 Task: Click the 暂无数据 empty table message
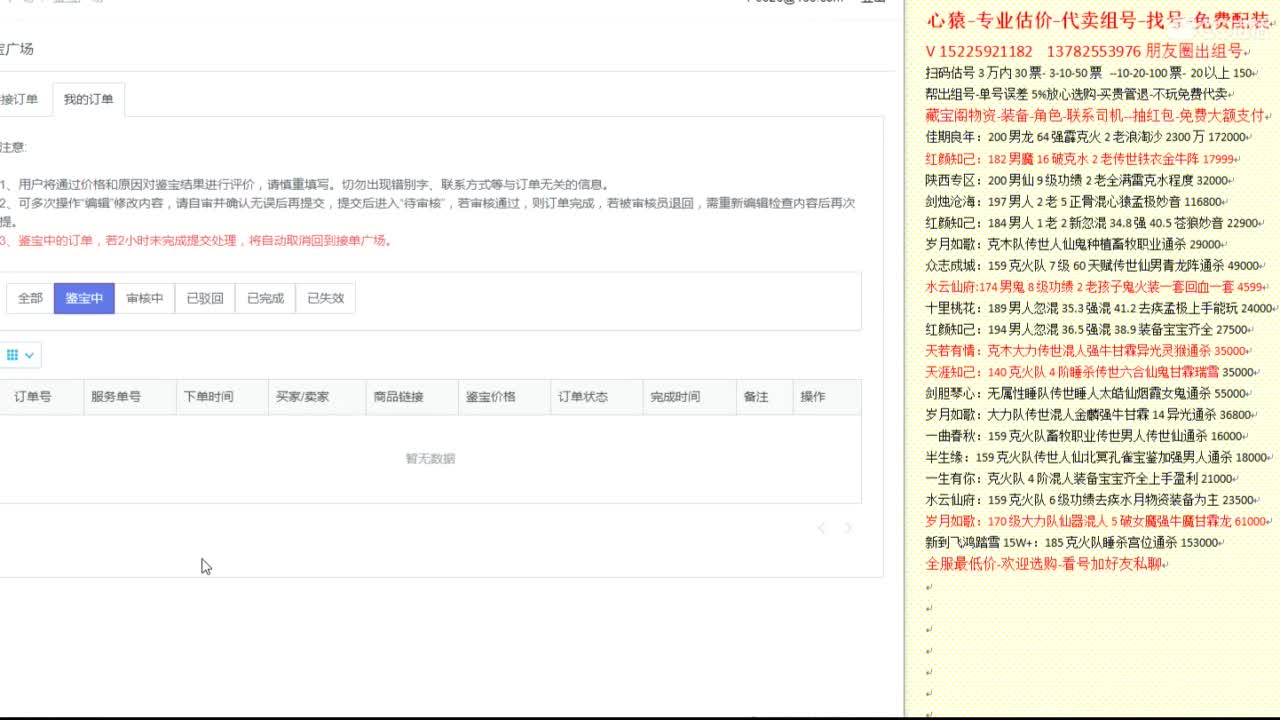[430, 459]
